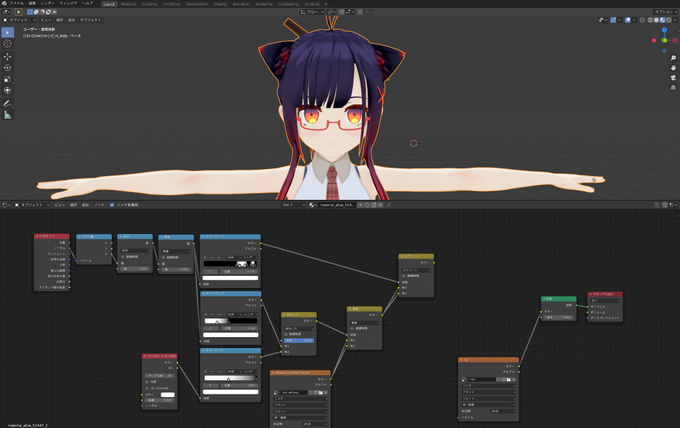
Task: Switch to the Shading workspace tab
Action: click(220, 4)
